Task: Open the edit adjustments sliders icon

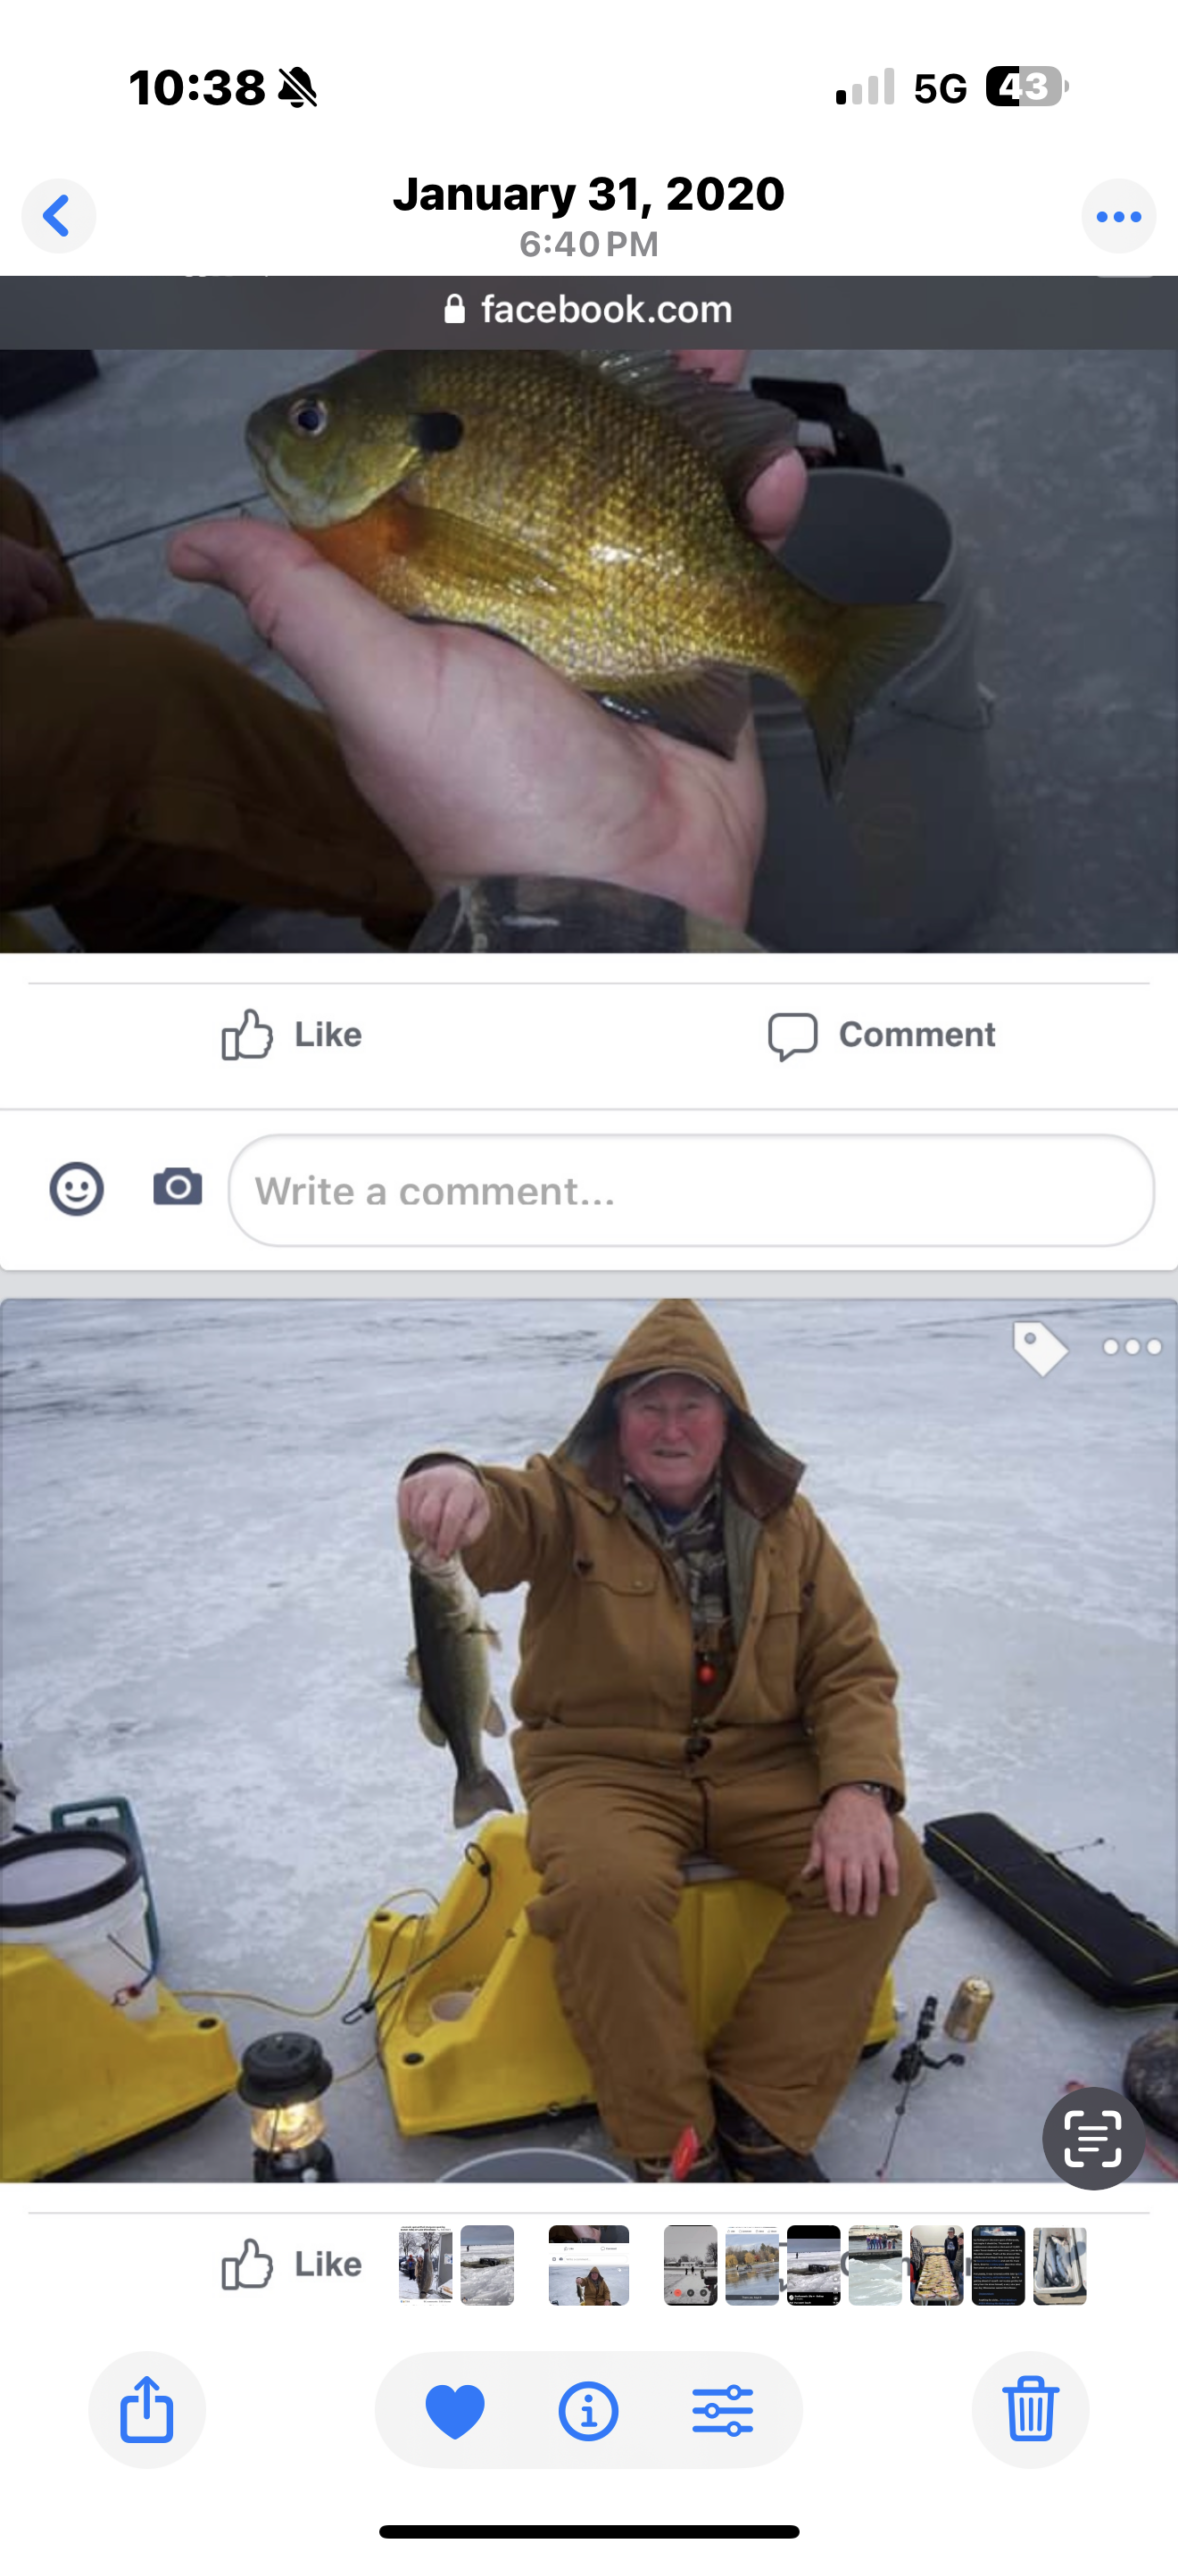Action: click(x=722, y=2410)
